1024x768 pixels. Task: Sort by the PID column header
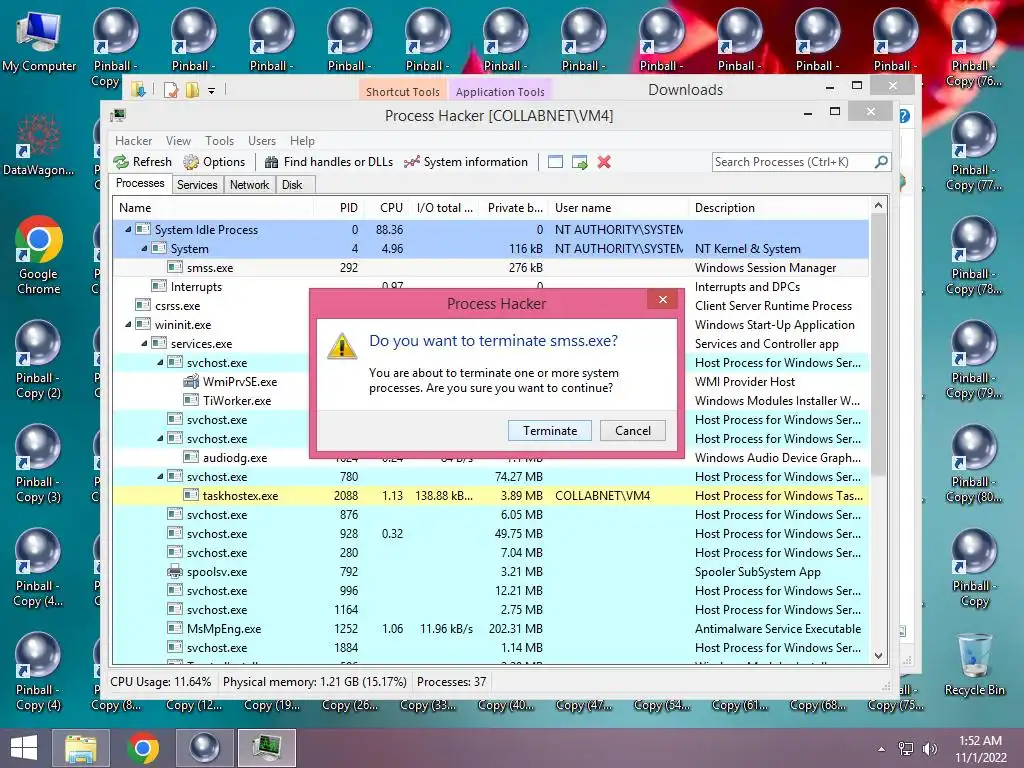click(338, 208)
